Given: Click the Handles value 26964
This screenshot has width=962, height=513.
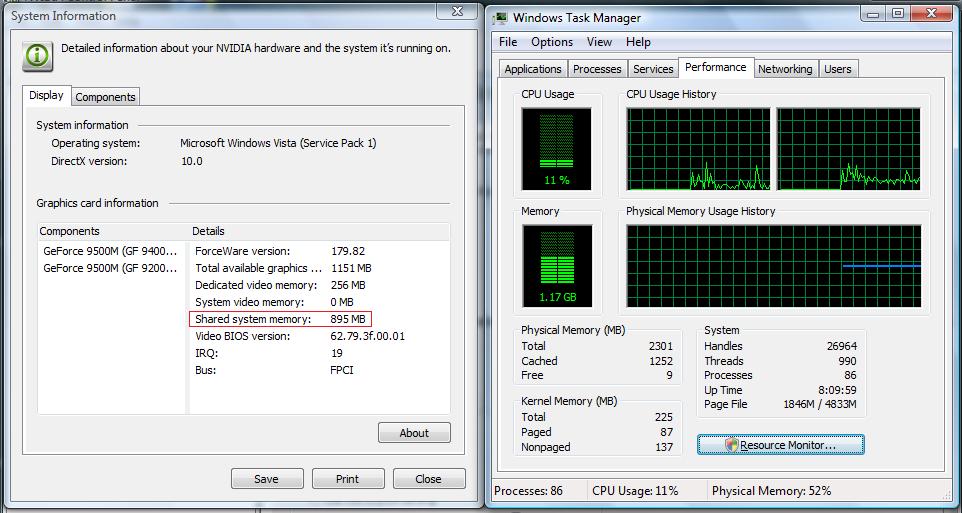Looking at the screenshot, I should (x=842, y=346).
